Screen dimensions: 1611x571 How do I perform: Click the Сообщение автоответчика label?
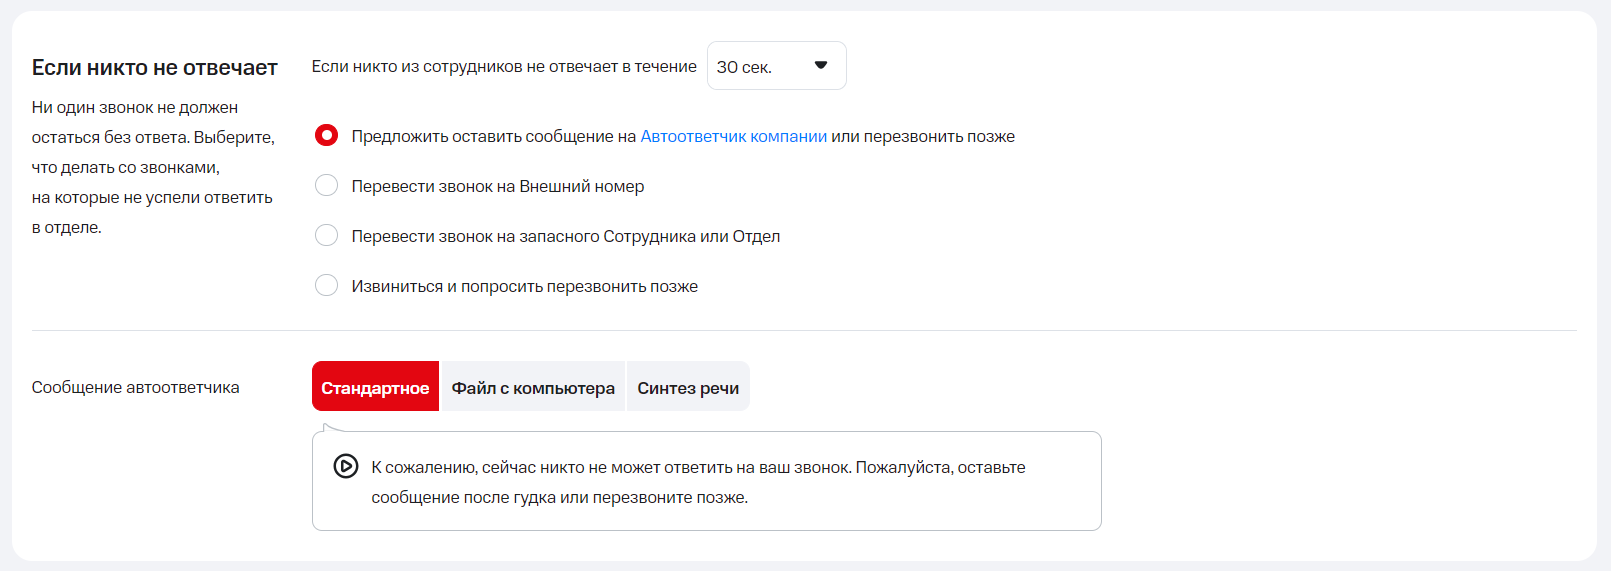(x=135, y=387)
